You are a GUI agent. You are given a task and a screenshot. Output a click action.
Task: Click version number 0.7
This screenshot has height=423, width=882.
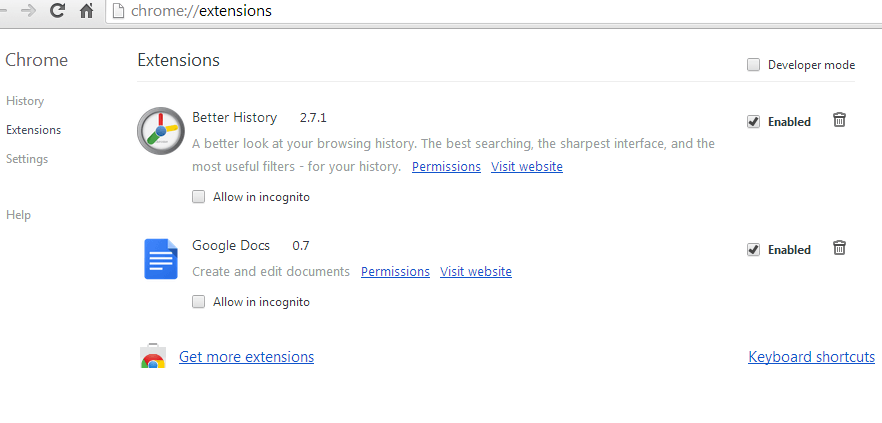click(x=300, y=246)
